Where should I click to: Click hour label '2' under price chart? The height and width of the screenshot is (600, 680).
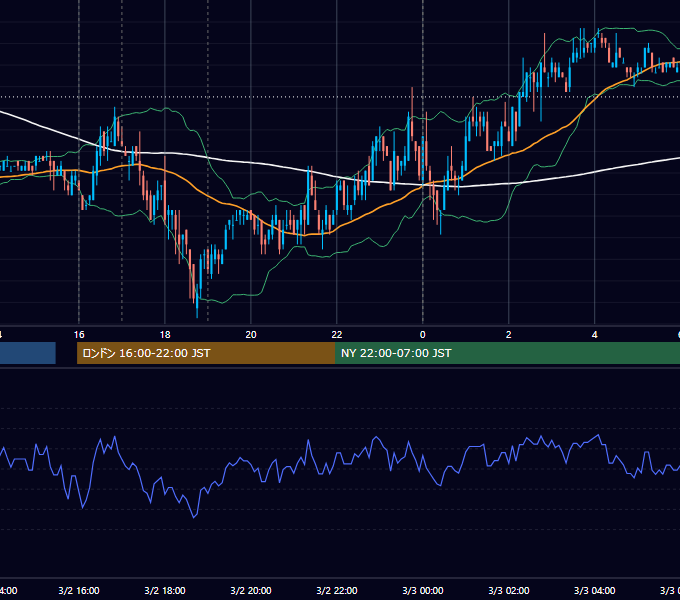pos(509,335)
